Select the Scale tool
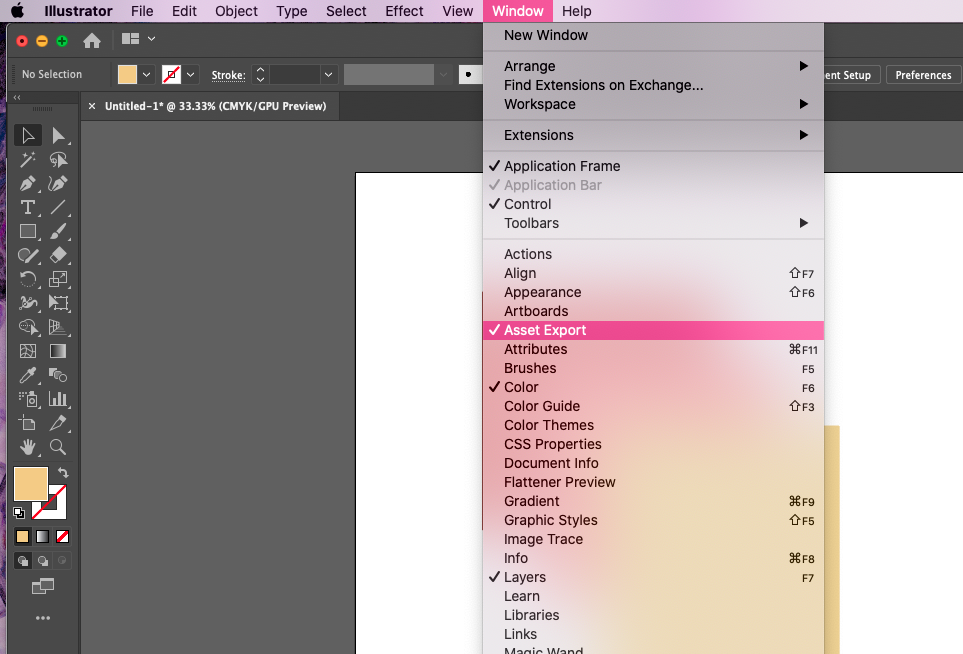Screen dimensions: 963x654 (x=58, y=279)
